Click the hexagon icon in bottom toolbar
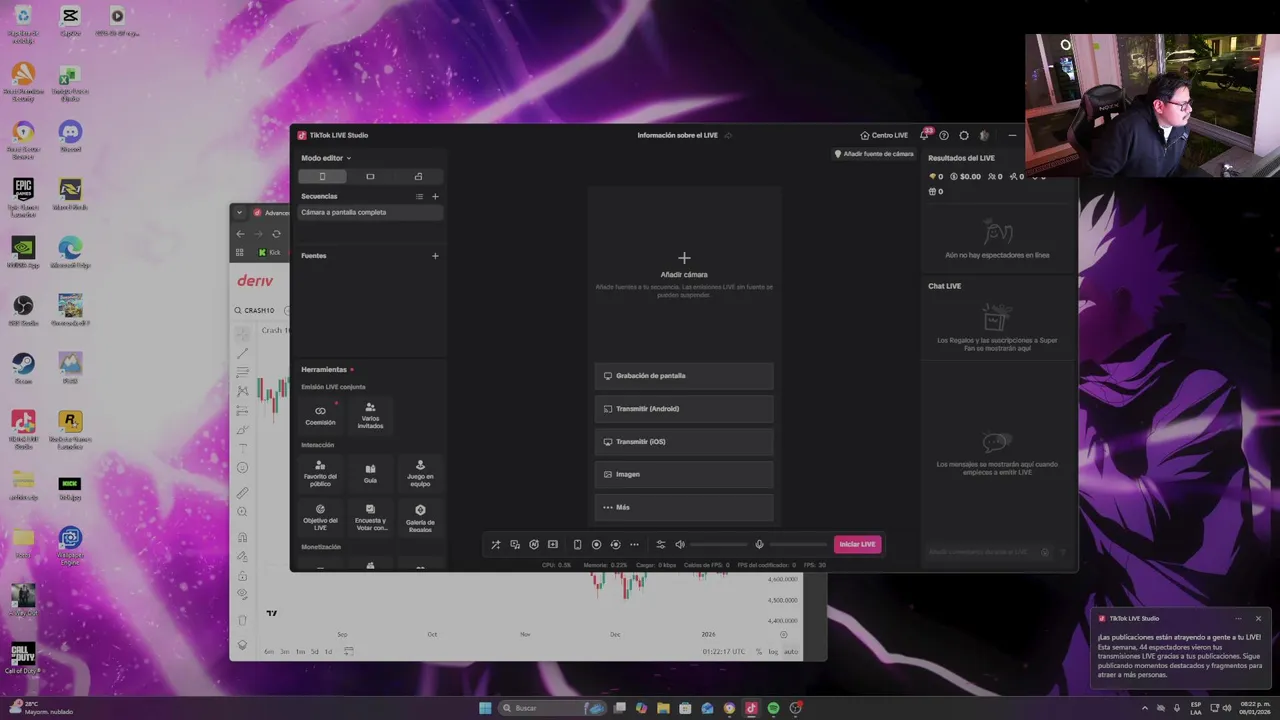This screenshot has height=720, width=1280. coord(534,545)
